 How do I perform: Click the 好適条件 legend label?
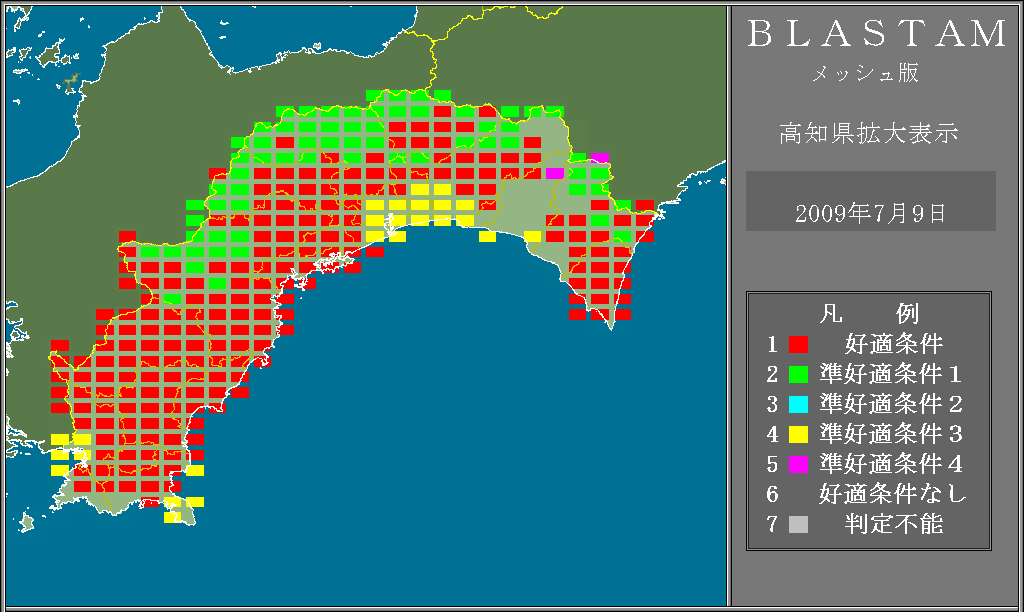894,344
